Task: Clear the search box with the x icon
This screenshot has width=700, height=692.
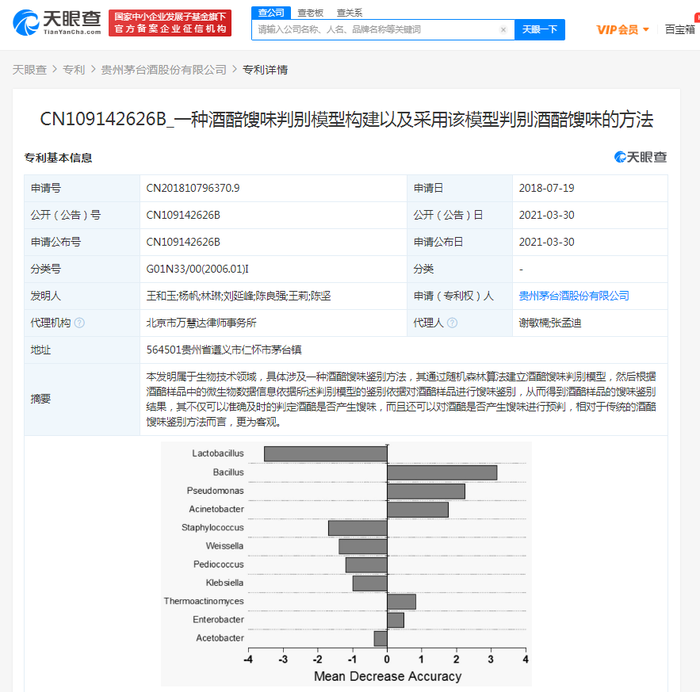Action: coord(503,29)
